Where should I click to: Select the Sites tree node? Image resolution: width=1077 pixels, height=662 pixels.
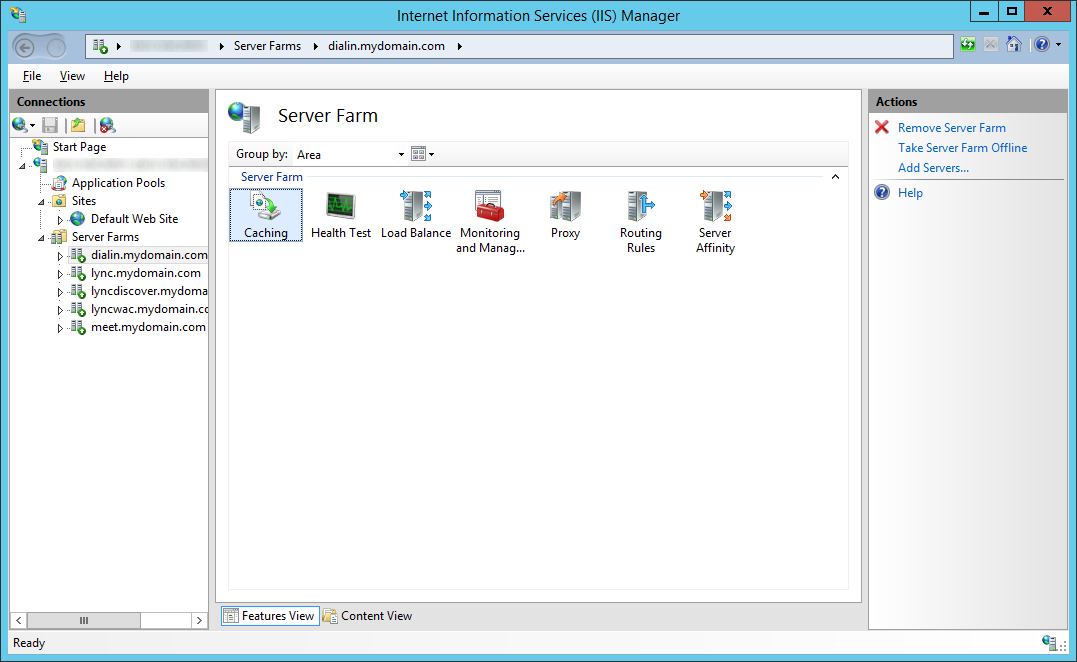[84, 201]
